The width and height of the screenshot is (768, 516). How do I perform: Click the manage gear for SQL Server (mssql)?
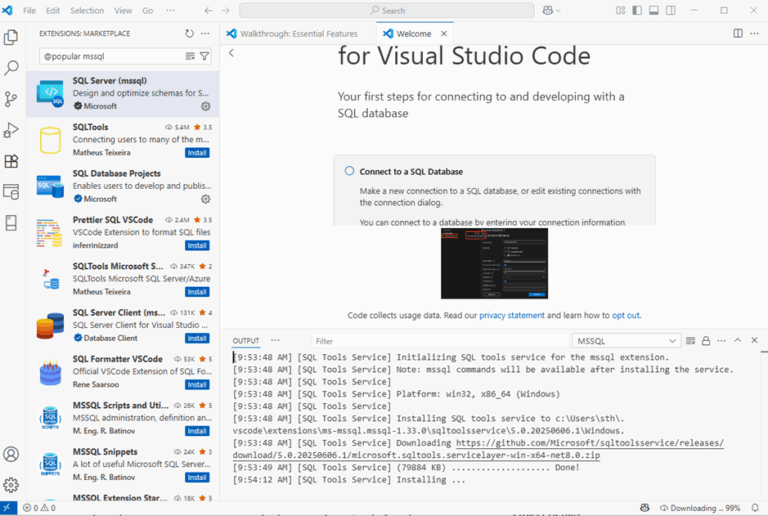tap(205, 106)
